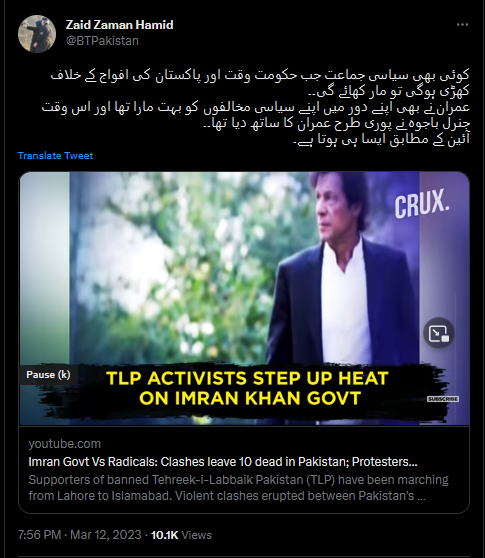Click the video thumbnail of Imran Khan
The width and height of the screenshot is (485, 558).
244,298
